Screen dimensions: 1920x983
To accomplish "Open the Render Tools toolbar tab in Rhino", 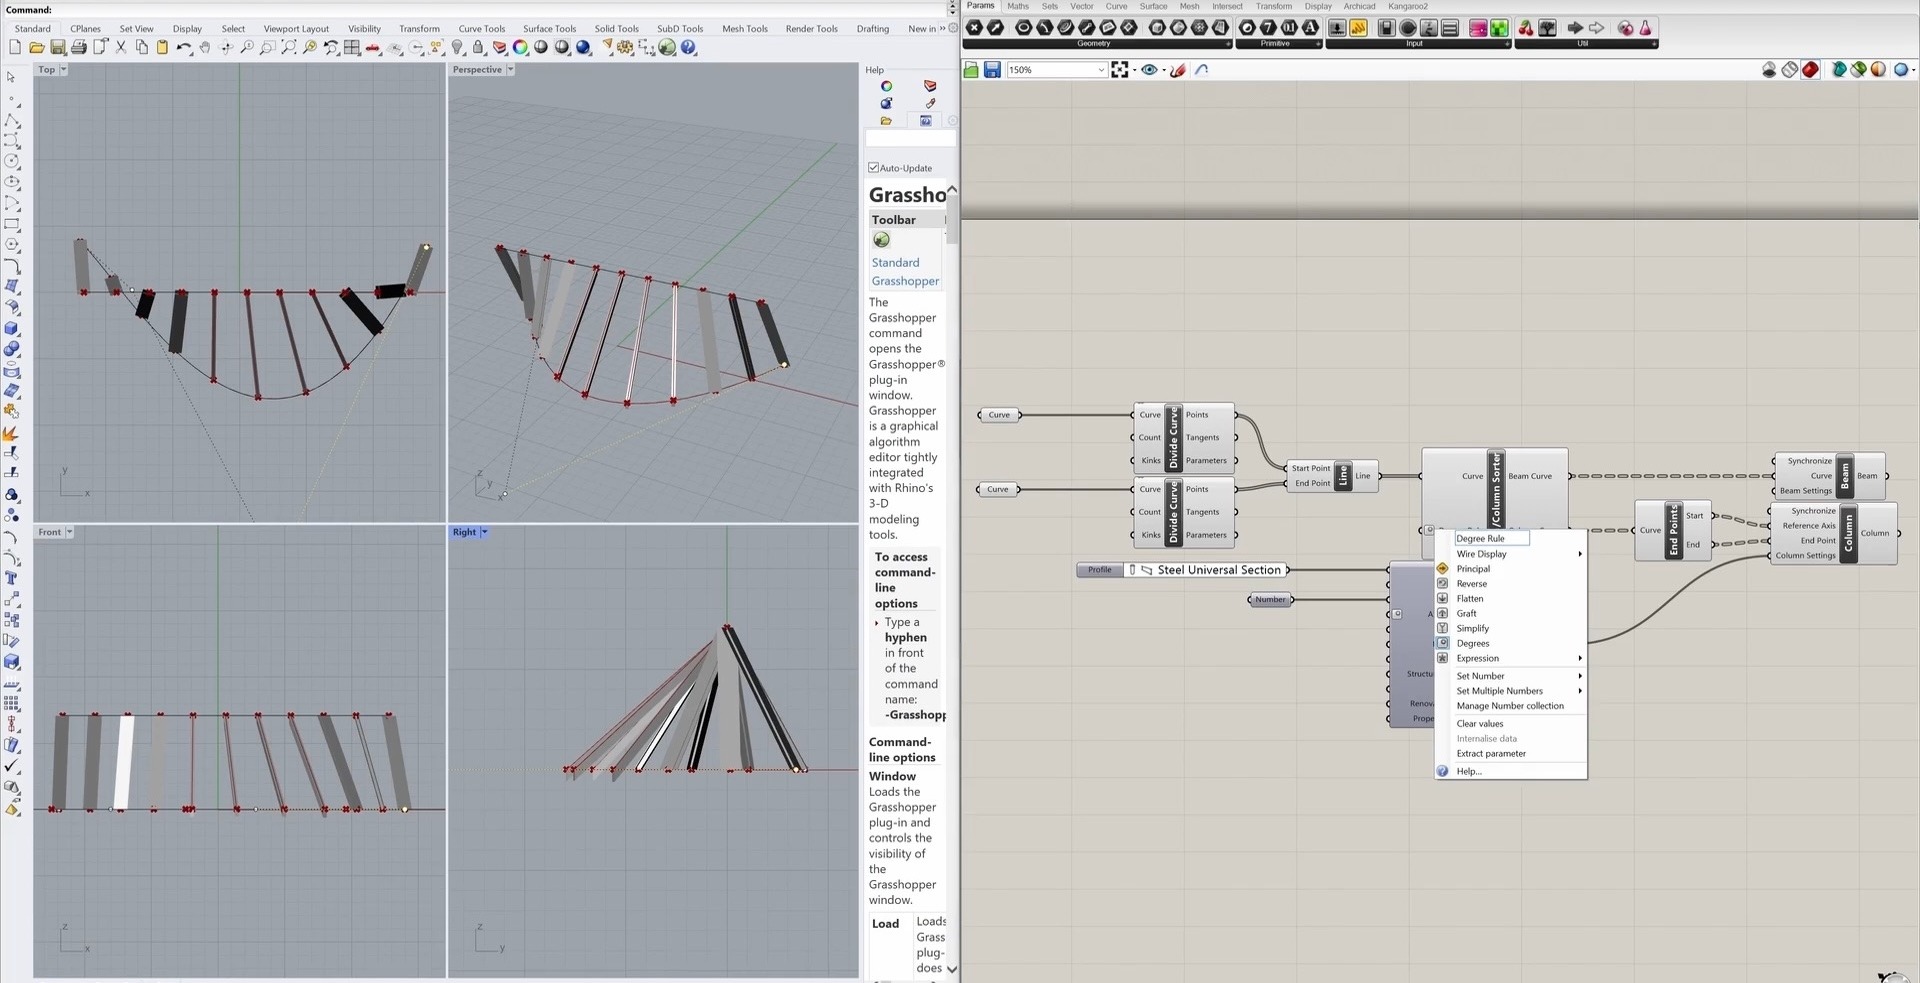I will (811, 29).
